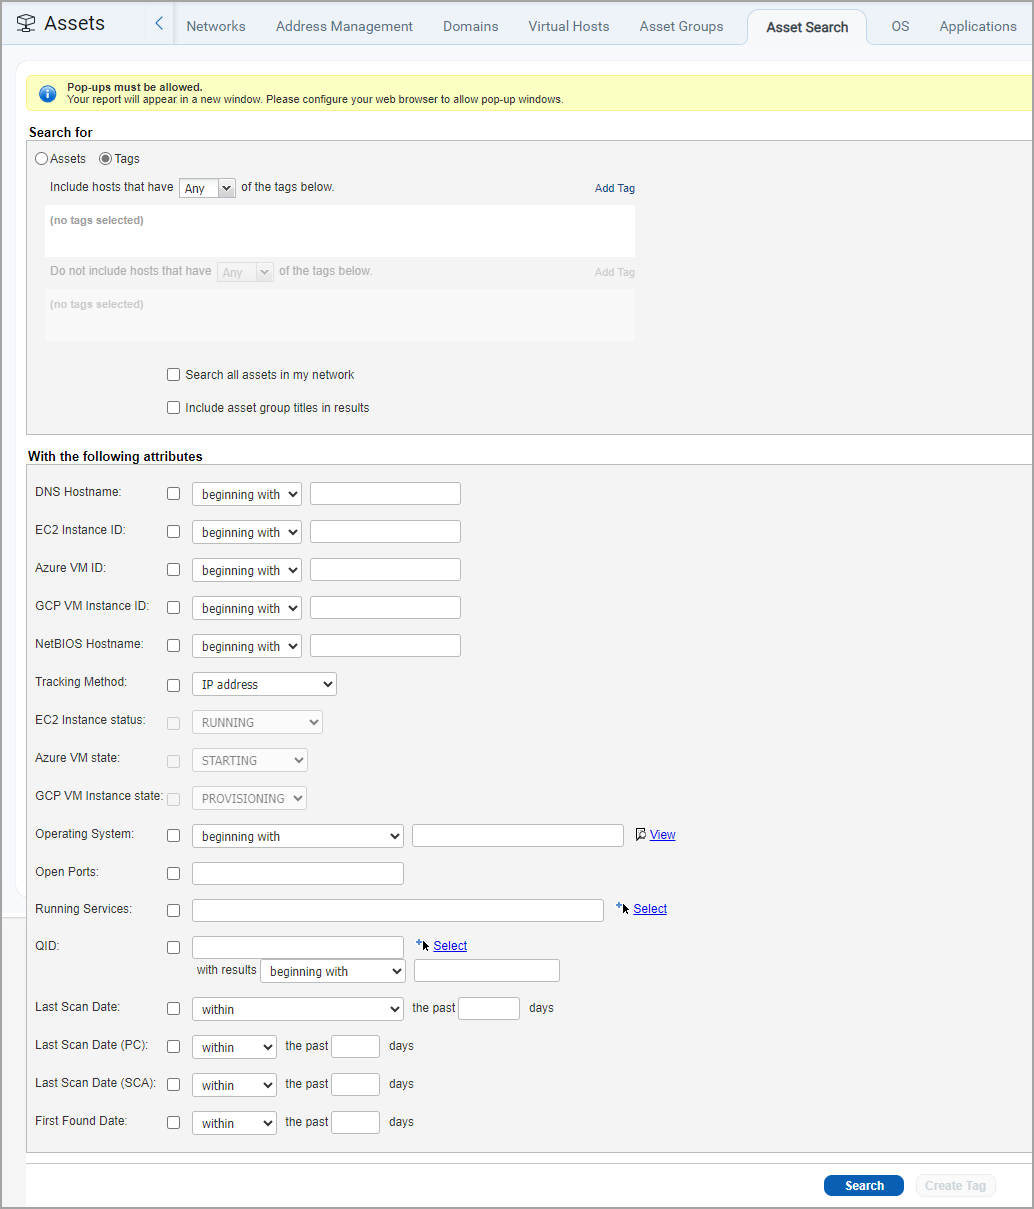Open the within dropdown for Last Scan Date
Screen dimensions: 1034x1209
tap(297, 1008)
